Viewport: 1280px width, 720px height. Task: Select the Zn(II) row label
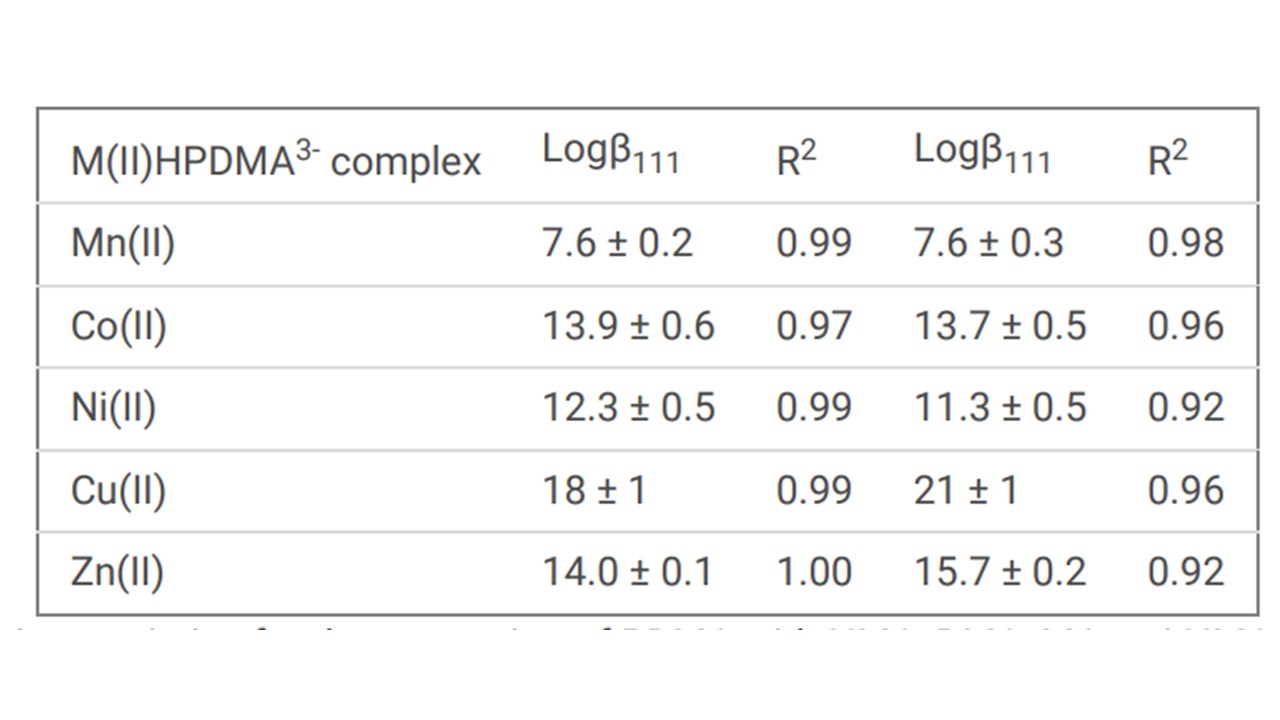pos(117,572)
